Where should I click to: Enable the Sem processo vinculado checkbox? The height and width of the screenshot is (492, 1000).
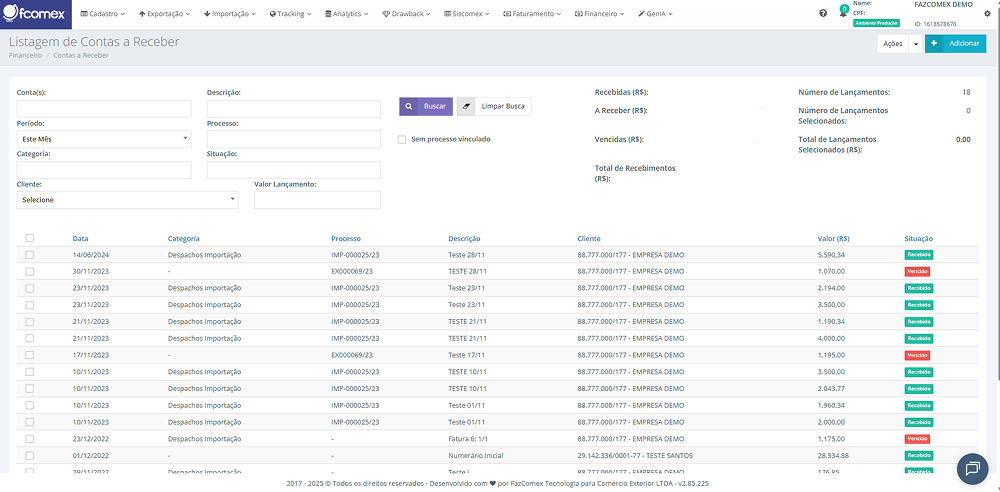402,139
